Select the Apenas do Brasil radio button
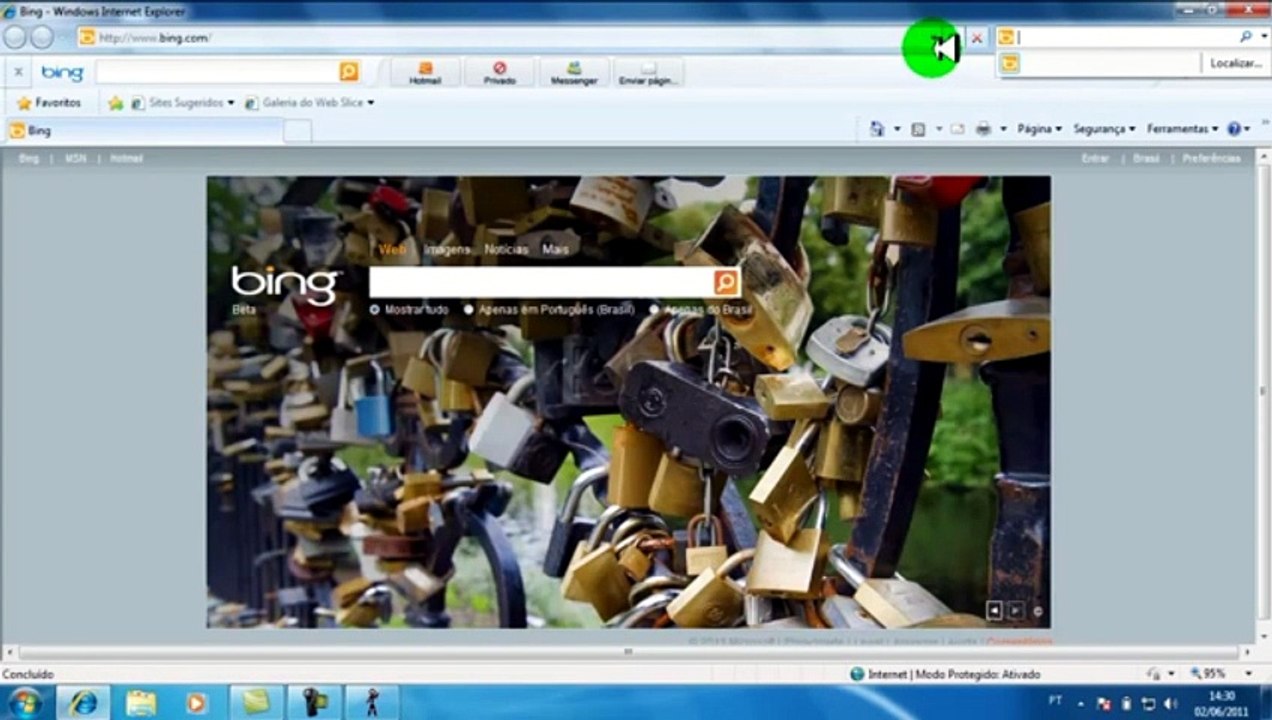This screenshot has width=1272, height=720. coord(654,310)
